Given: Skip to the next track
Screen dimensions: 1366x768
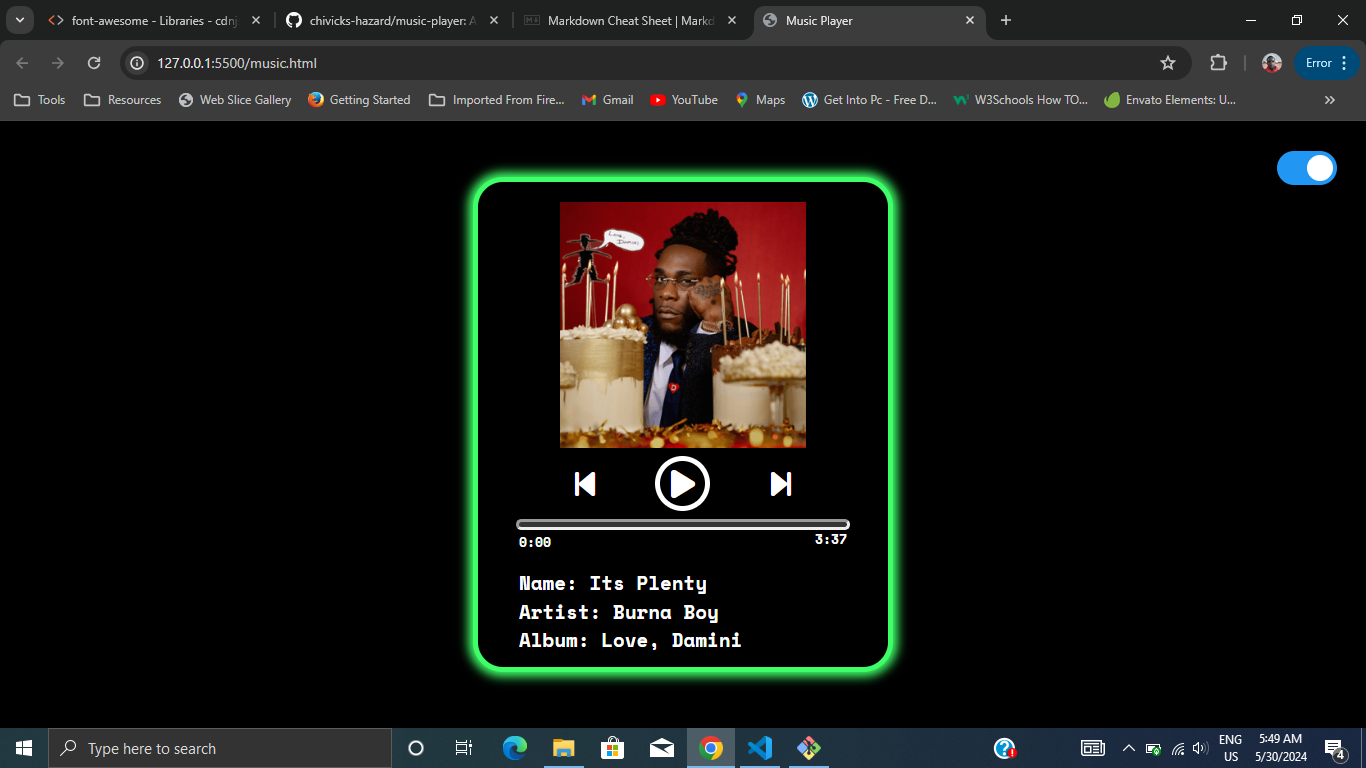Looking at the screenshot, I should tap(781, 484).
